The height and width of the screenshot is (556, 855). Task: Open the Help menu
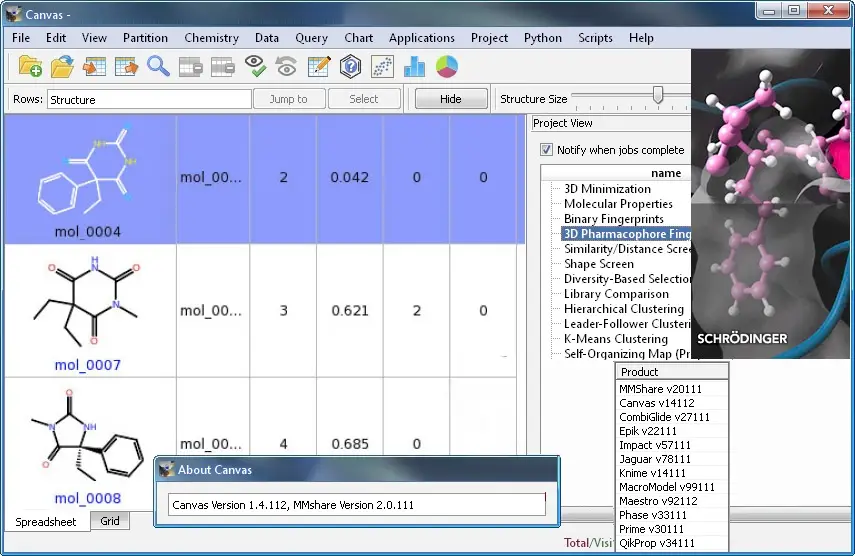pos(641,38)
